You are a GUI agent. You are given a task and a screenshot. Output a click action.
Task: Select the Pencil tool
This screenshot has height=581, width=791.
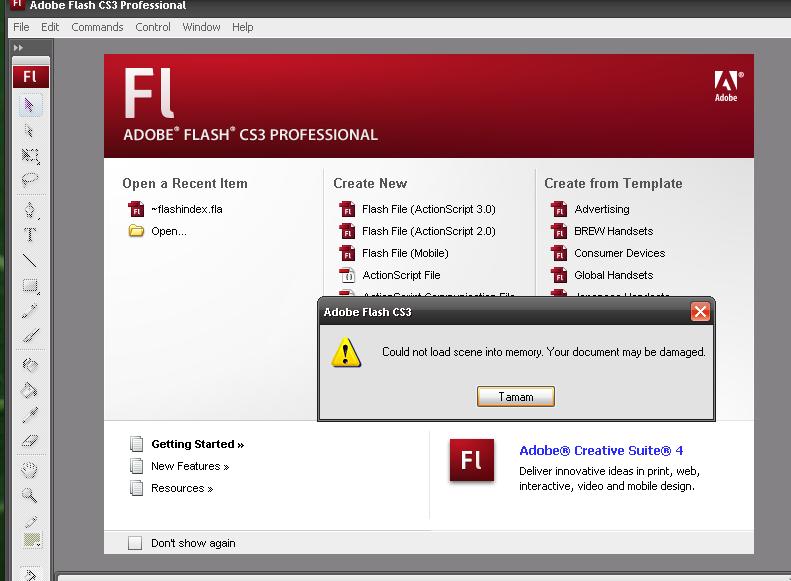pyautogui.click(x=30, y=311)
